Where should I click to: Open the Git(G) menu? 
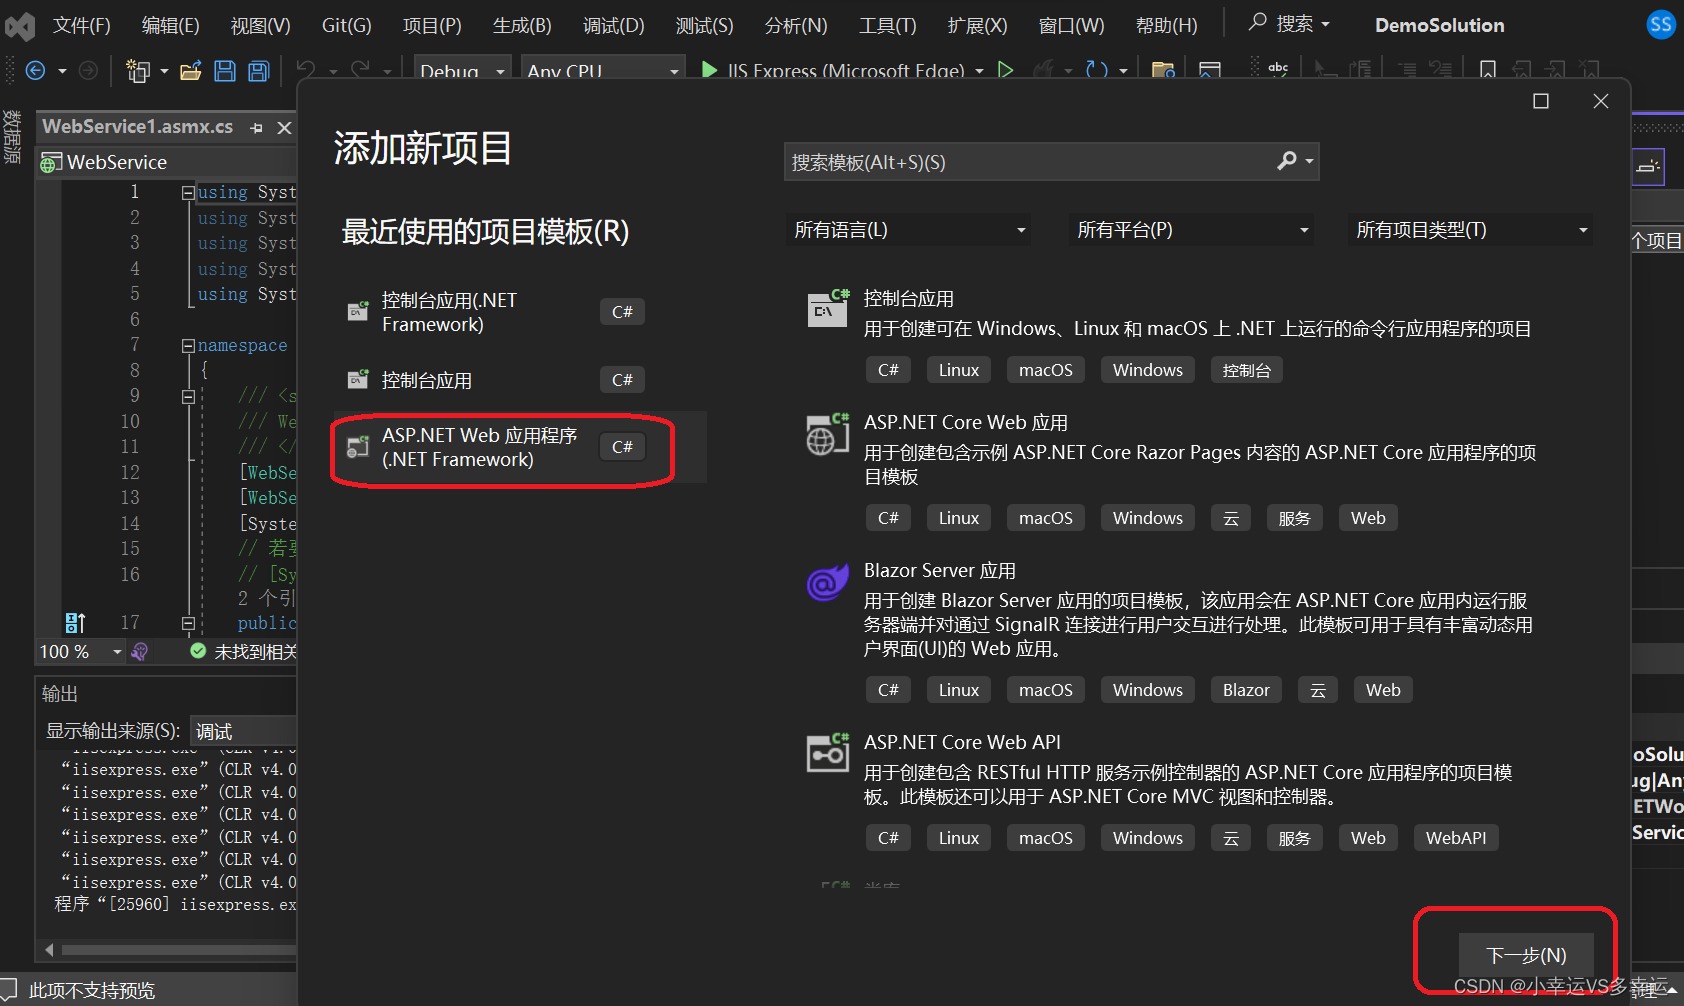[346, 26]
